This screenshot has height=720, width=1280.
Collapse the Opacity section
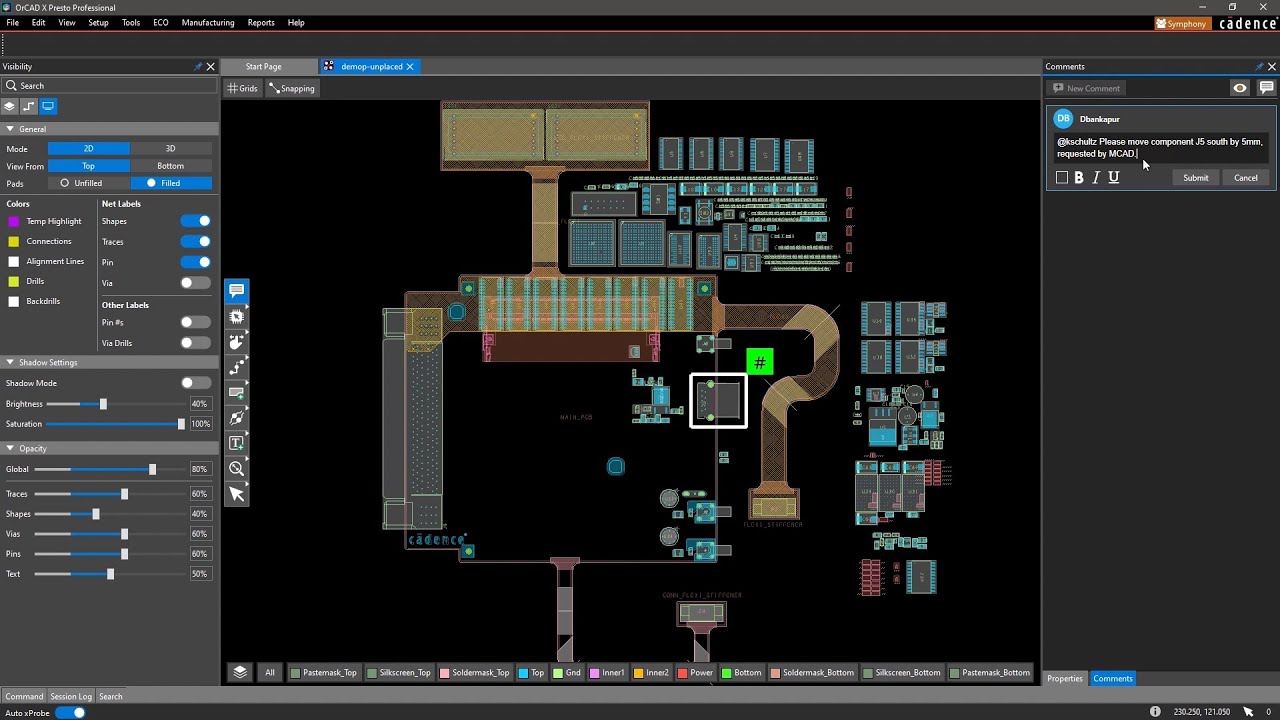click(x=10, y=449)
